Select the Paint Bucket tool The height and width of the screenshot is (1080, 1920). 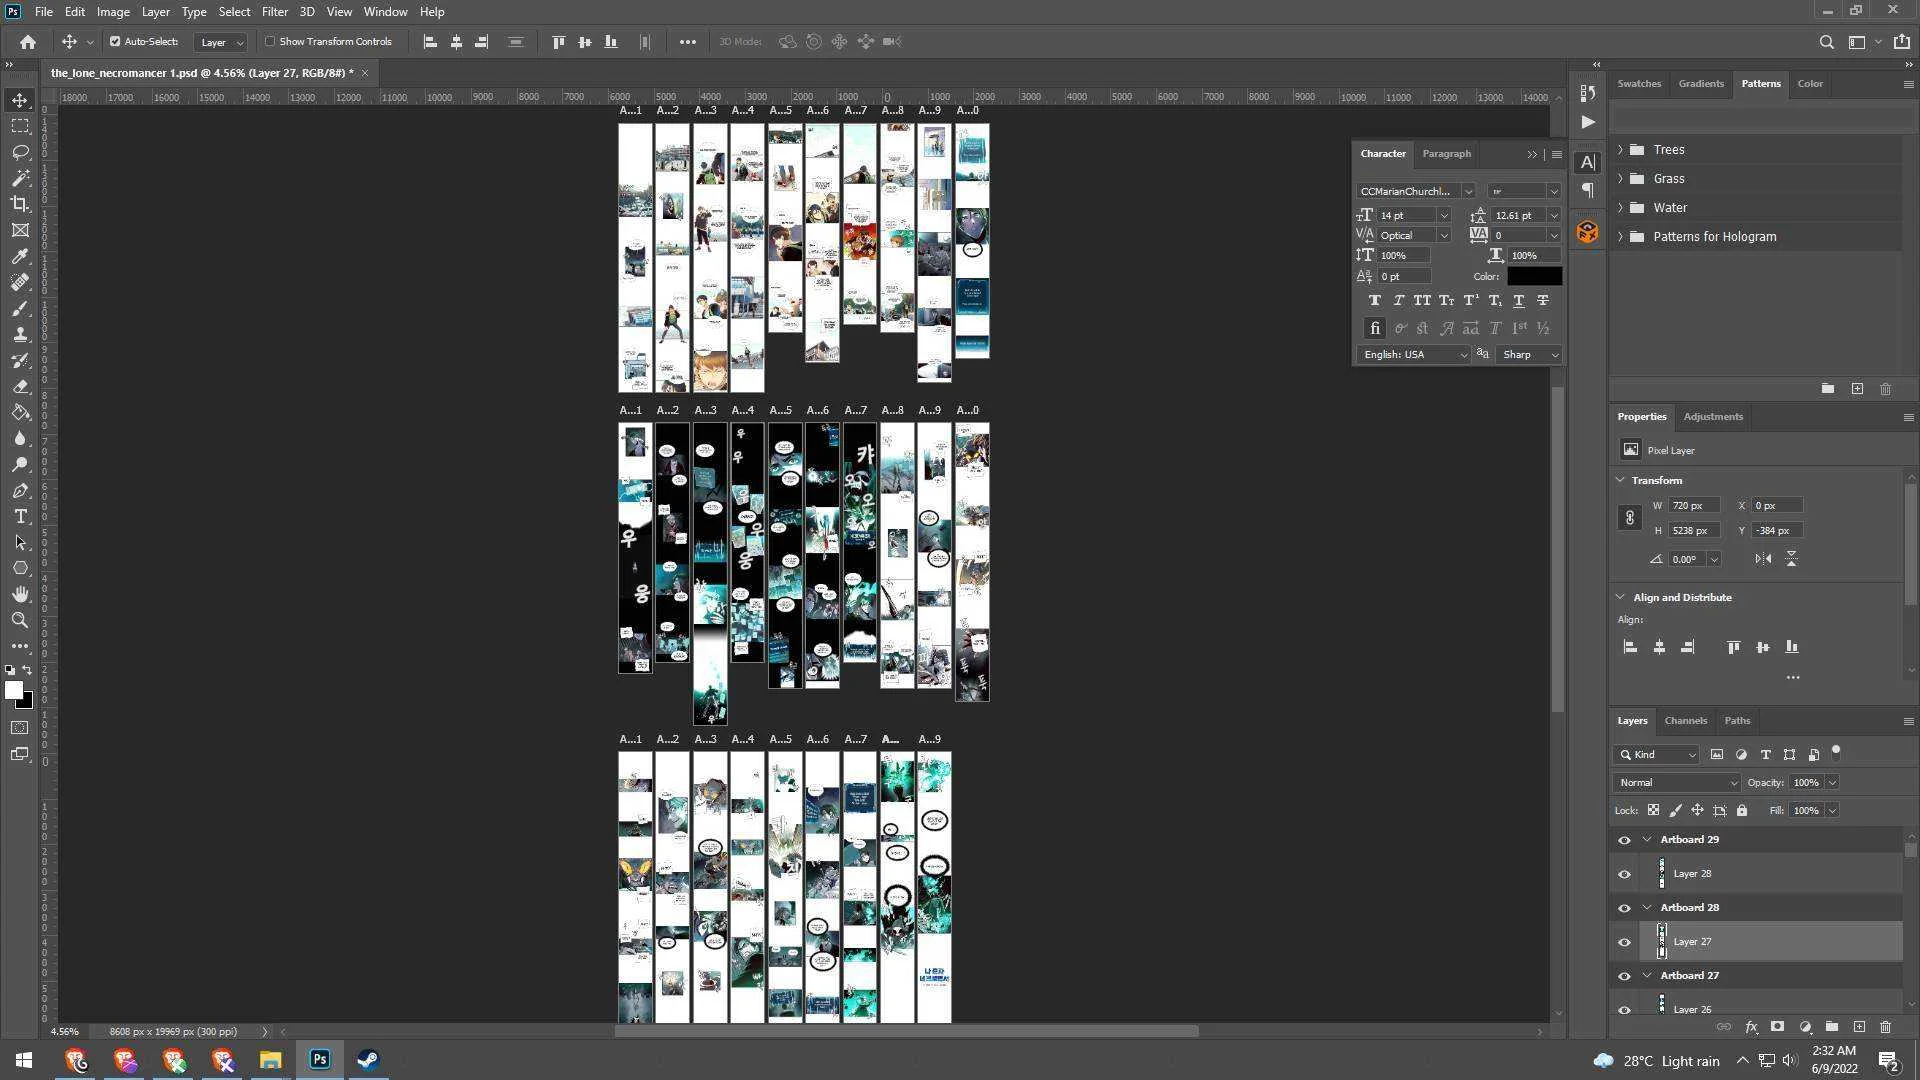[20, 412]
